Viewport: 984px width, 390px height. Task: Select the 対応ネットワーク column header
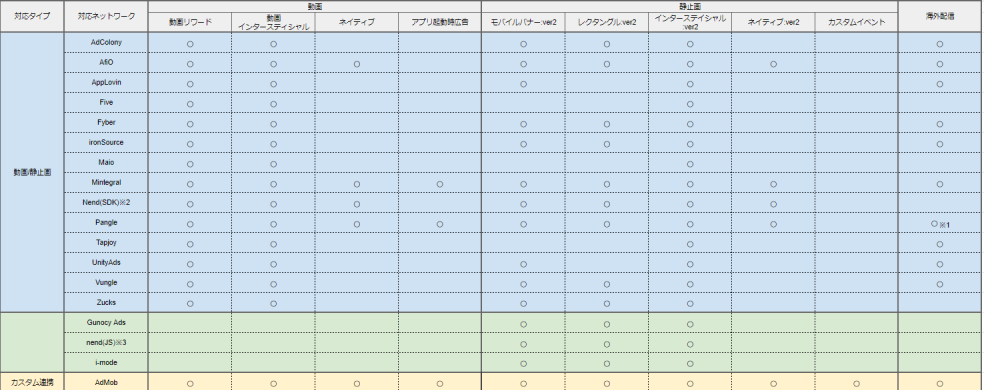pyautogui.click(x=106, y=16)
